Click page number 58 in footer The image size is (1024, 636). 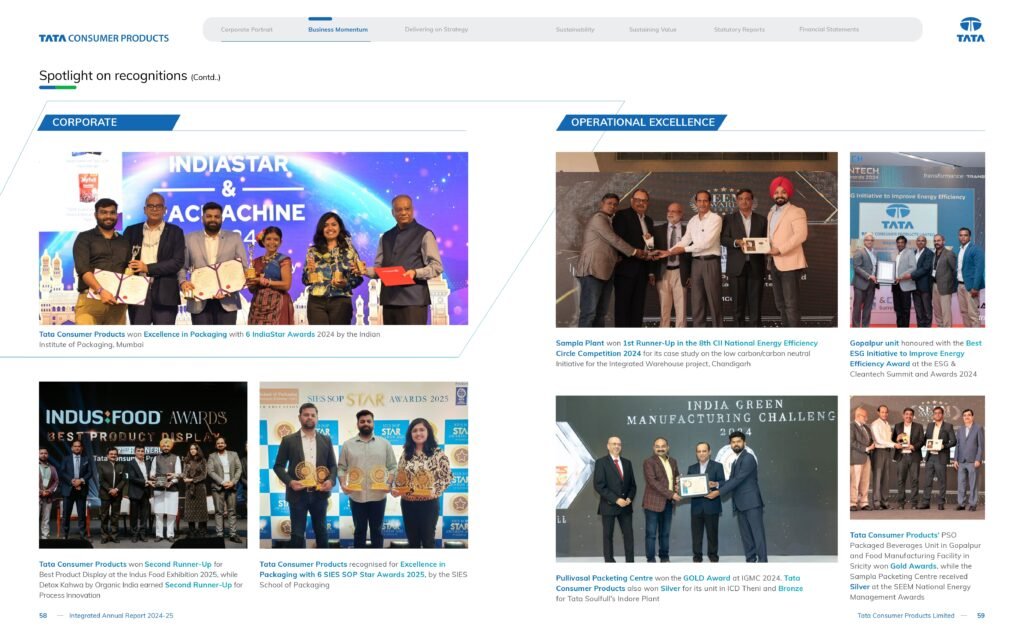[43, 616]
